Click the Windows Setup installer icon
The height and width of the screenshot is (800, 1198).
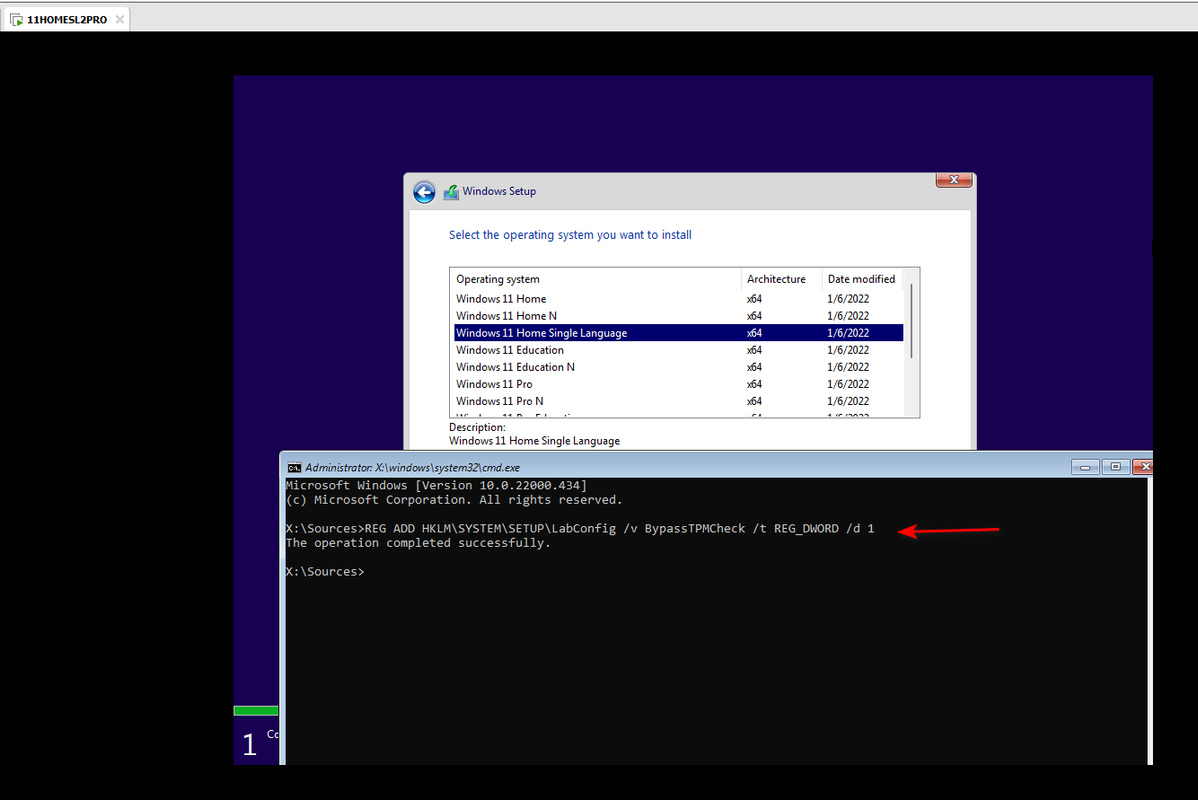point(451,192)
